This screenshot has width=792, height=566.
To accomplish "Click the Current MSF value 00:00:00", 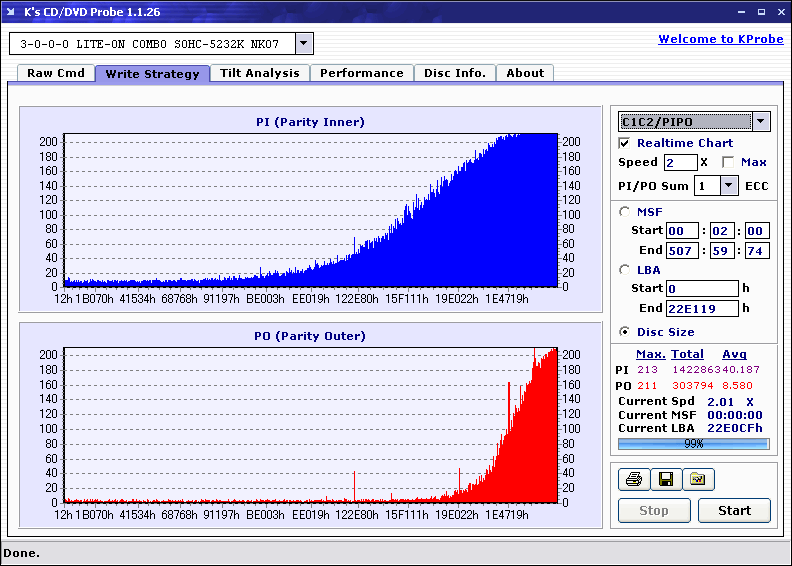I will click(x=734, y=415).
